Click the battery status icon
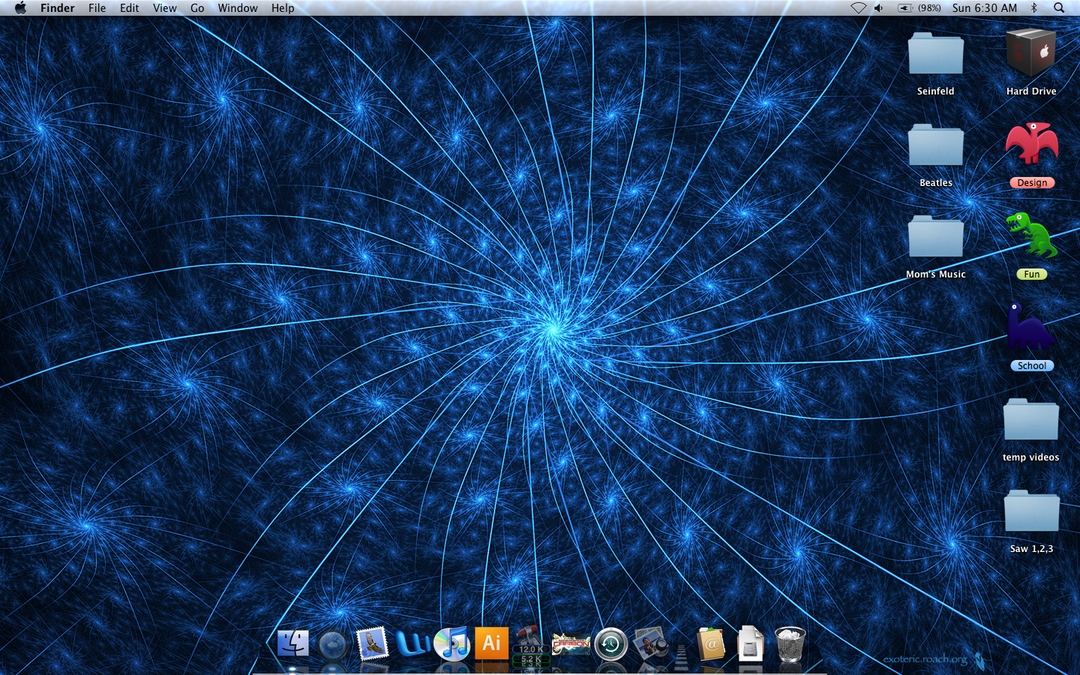 pos(904,8)
